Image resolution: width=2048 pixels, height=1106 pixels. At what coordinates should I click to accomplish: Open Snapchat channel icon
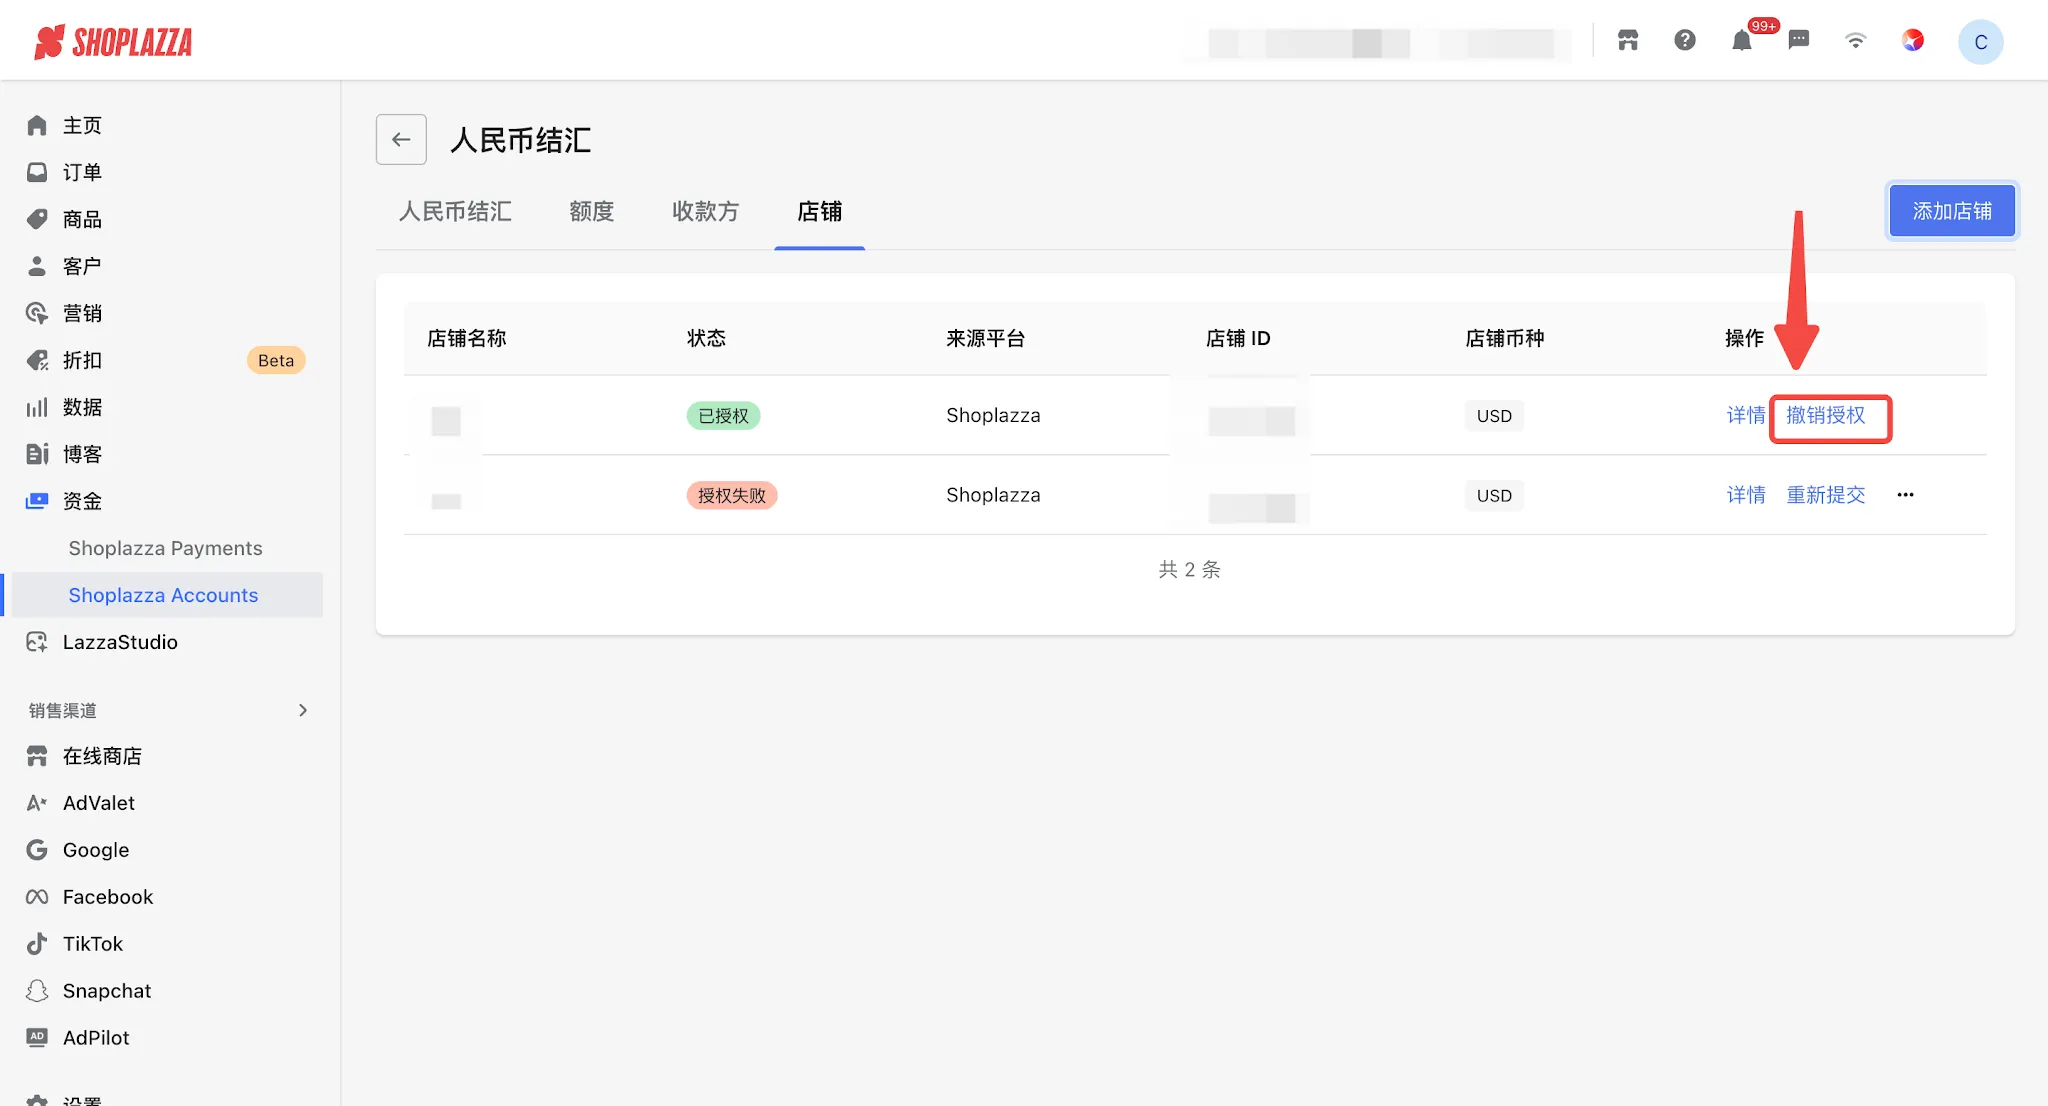pyautogui.click(x=37, y=991)
